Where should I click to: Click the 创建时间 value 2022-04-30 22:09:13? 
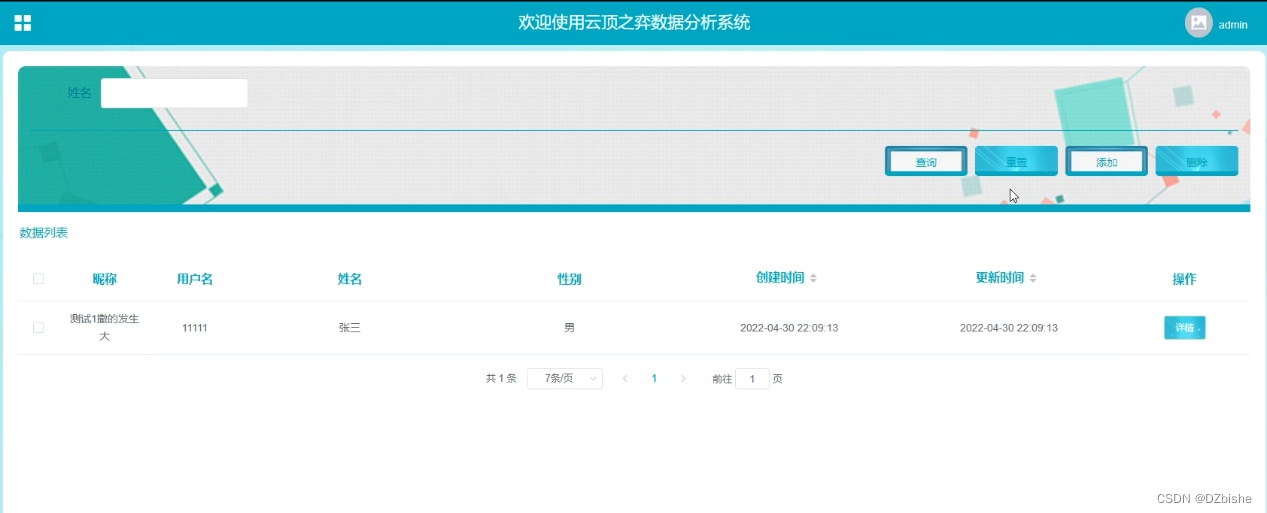click(789, 327)
